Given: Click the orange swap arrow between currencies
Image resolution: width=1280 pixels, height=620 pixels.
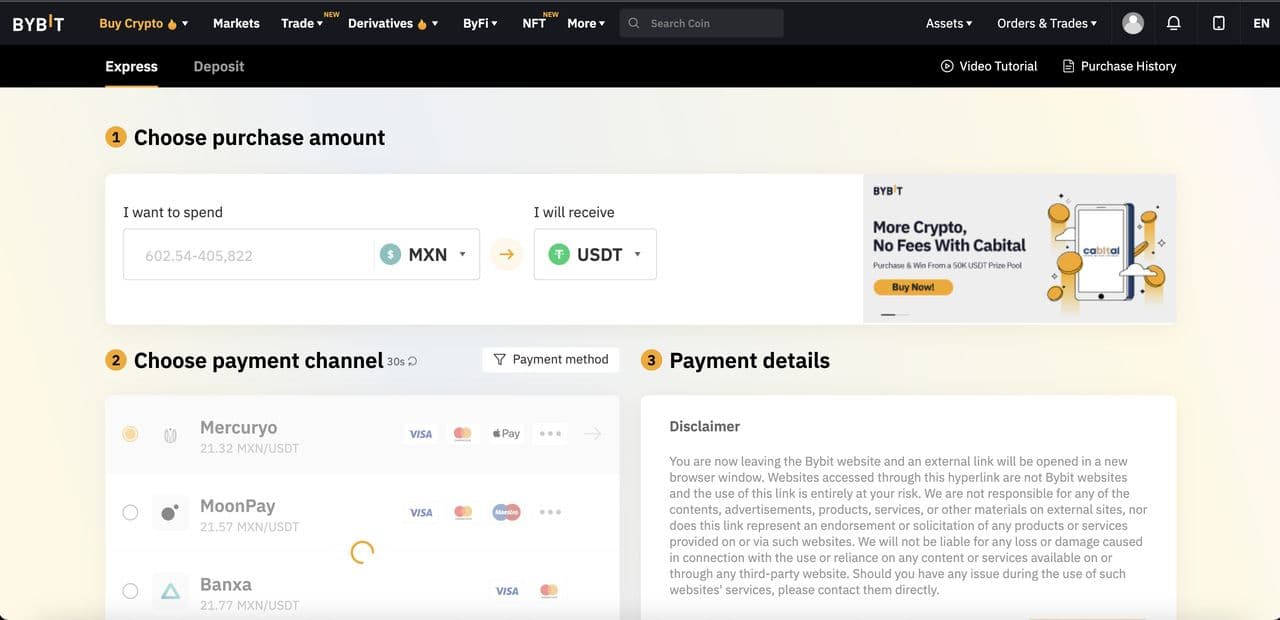Looking at the screenshot, I should 506,255.
